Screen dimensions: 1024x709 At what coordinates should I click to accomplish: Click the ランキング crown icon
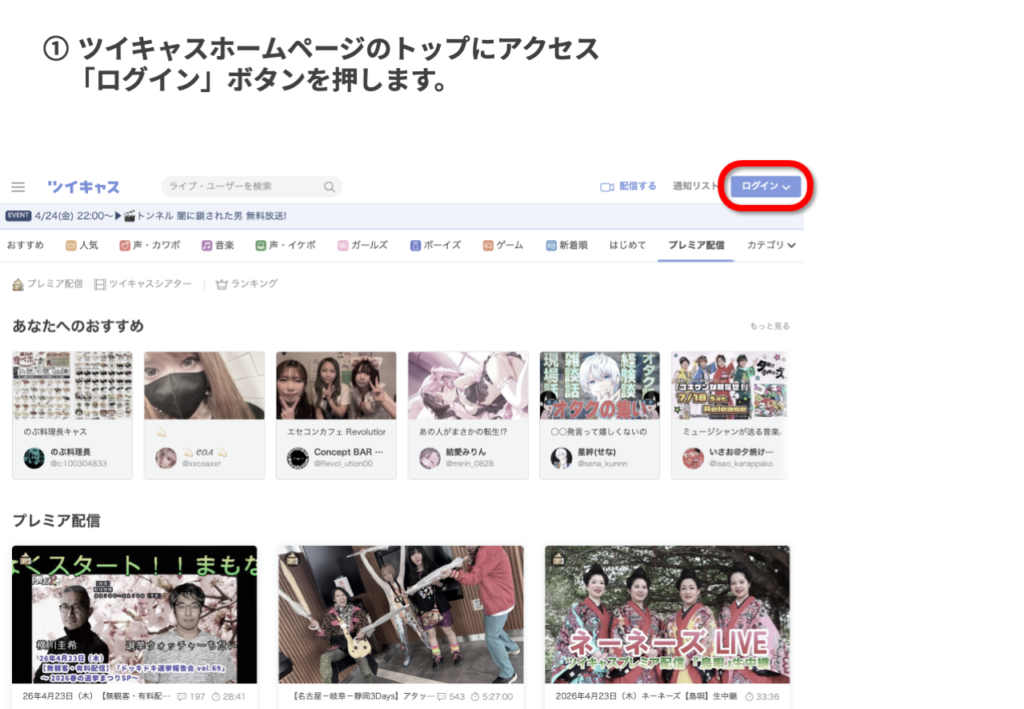coord(222,285)
